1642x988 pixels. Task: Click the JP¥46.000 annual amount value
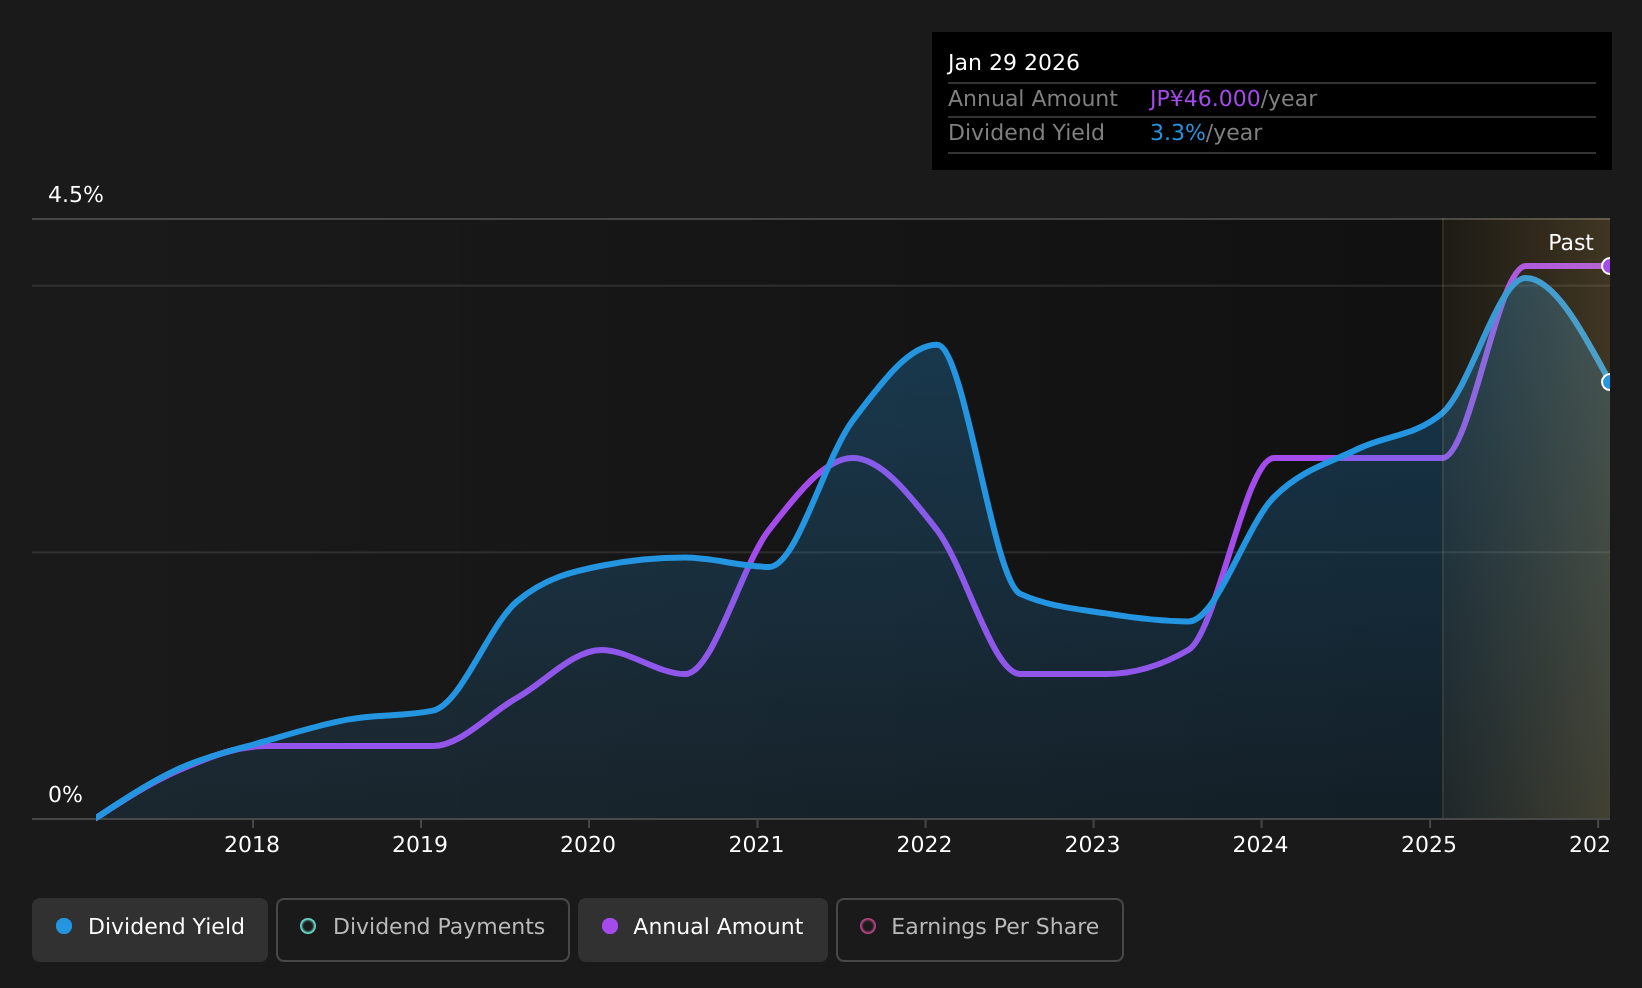1205,99
